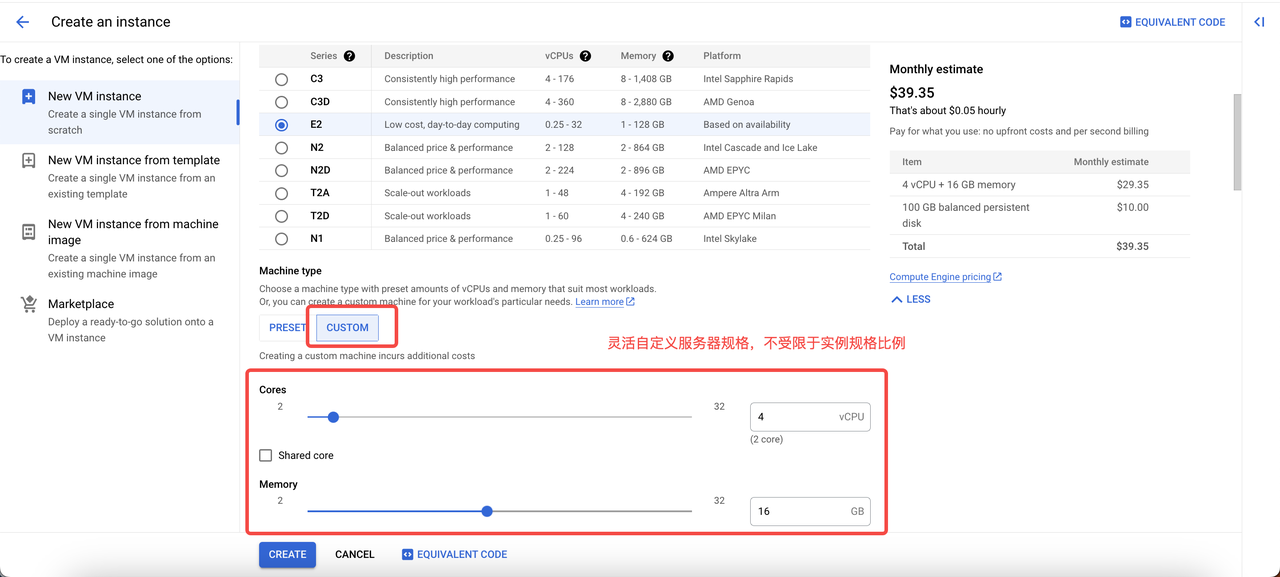Click the Cores vCPU input field
This screenshot has width=1280, height=577.
(x=795, y=417)
